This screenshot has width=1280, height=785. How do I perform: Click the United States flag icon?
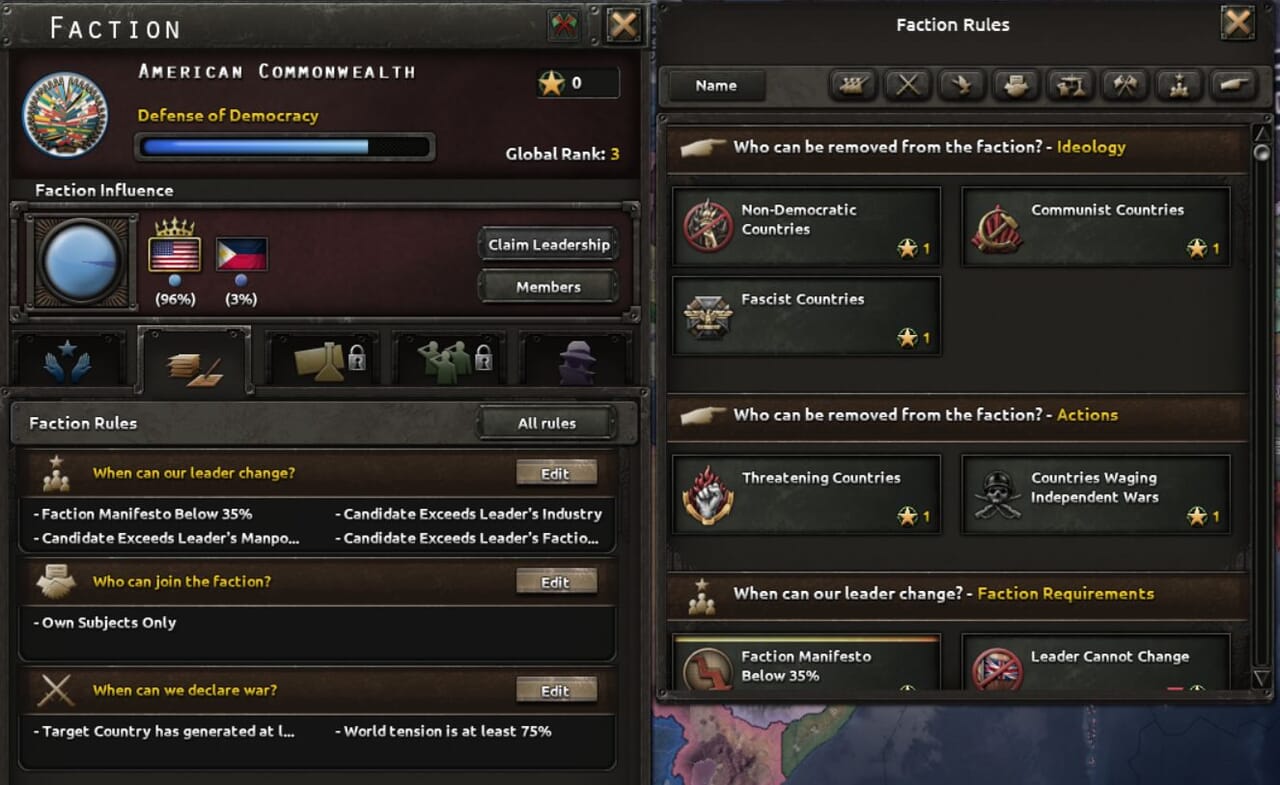click(174, 254)
